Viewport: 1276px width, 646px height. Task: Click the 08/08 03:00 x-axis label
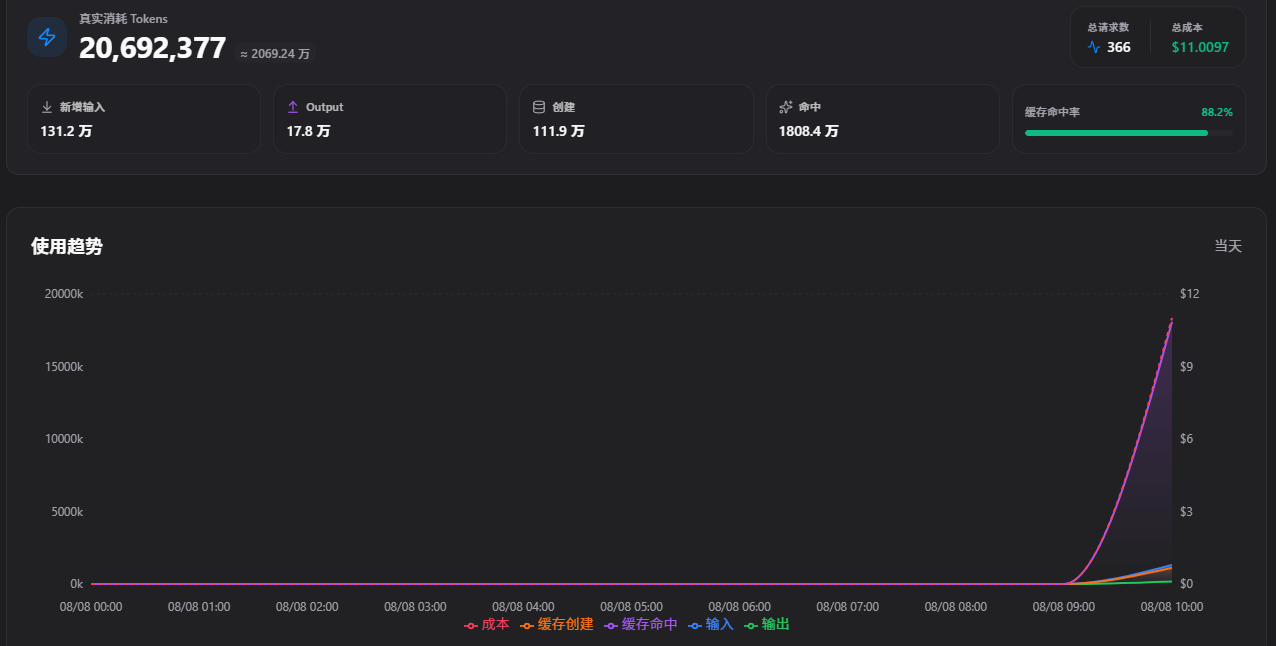(415, 607)
